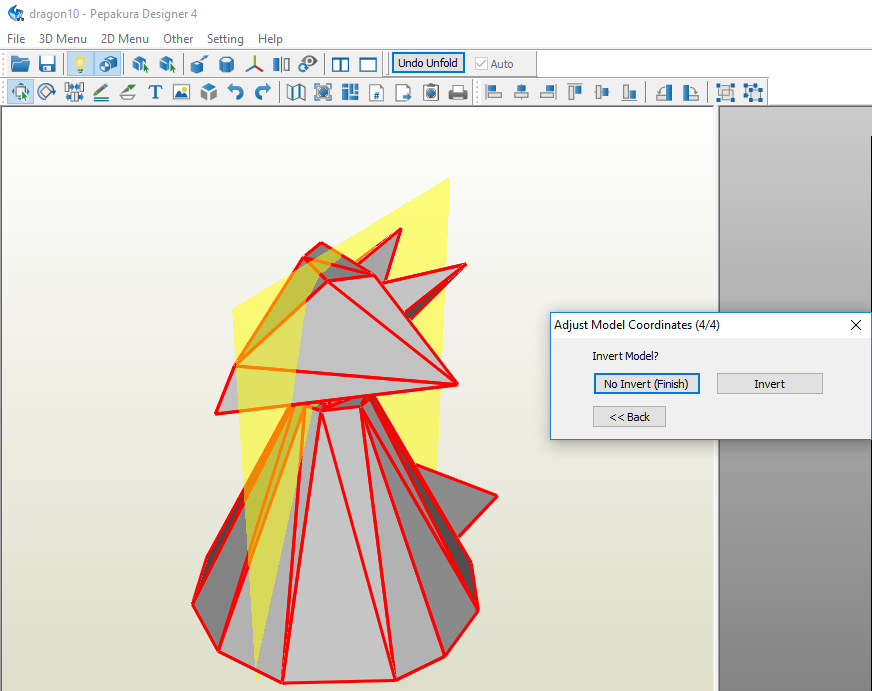872x691 pixels.
Task: Click the redo arrow icon
Action: [262, 93]
